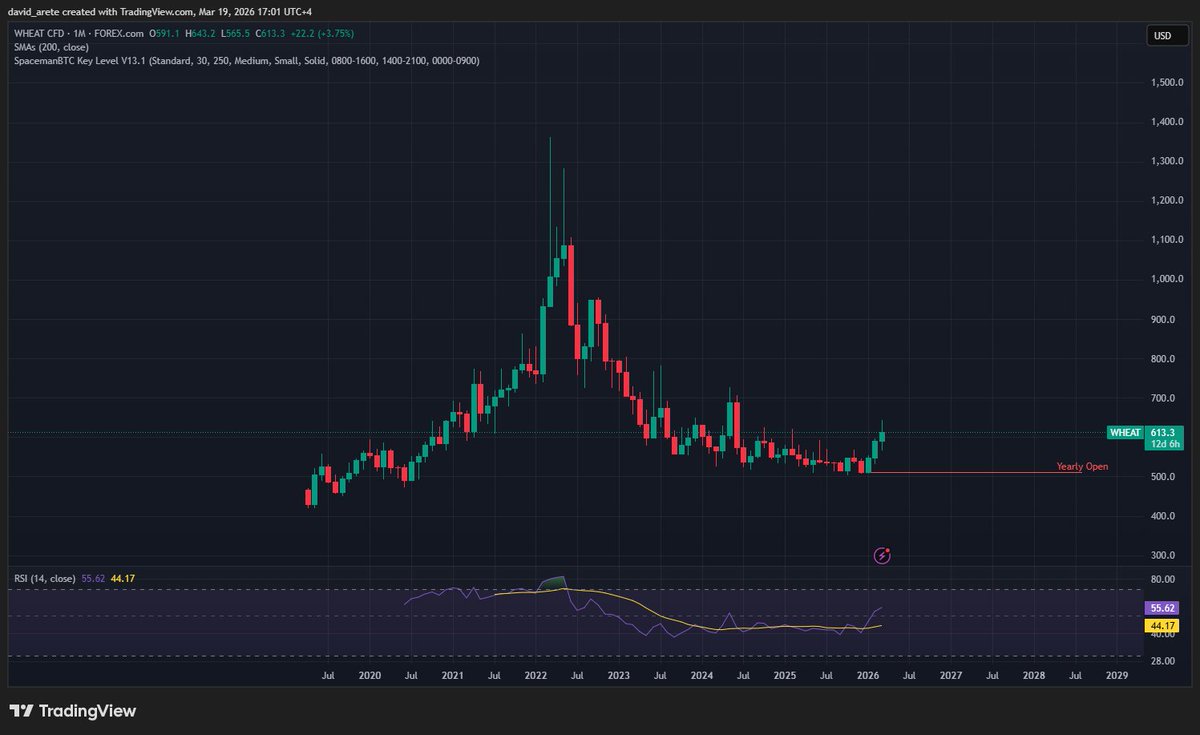
Task: Click the green WHEAT symbol tag on price axis
Action: (1125, 433)
